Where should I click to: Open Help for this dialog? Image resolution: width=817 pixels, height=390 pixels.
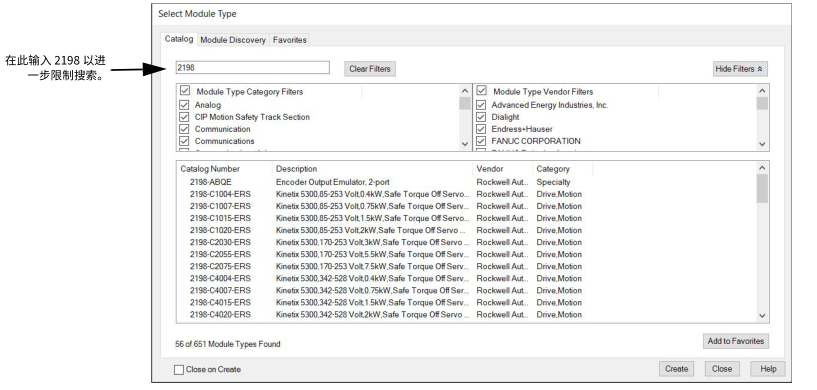[x=768, y=369]
